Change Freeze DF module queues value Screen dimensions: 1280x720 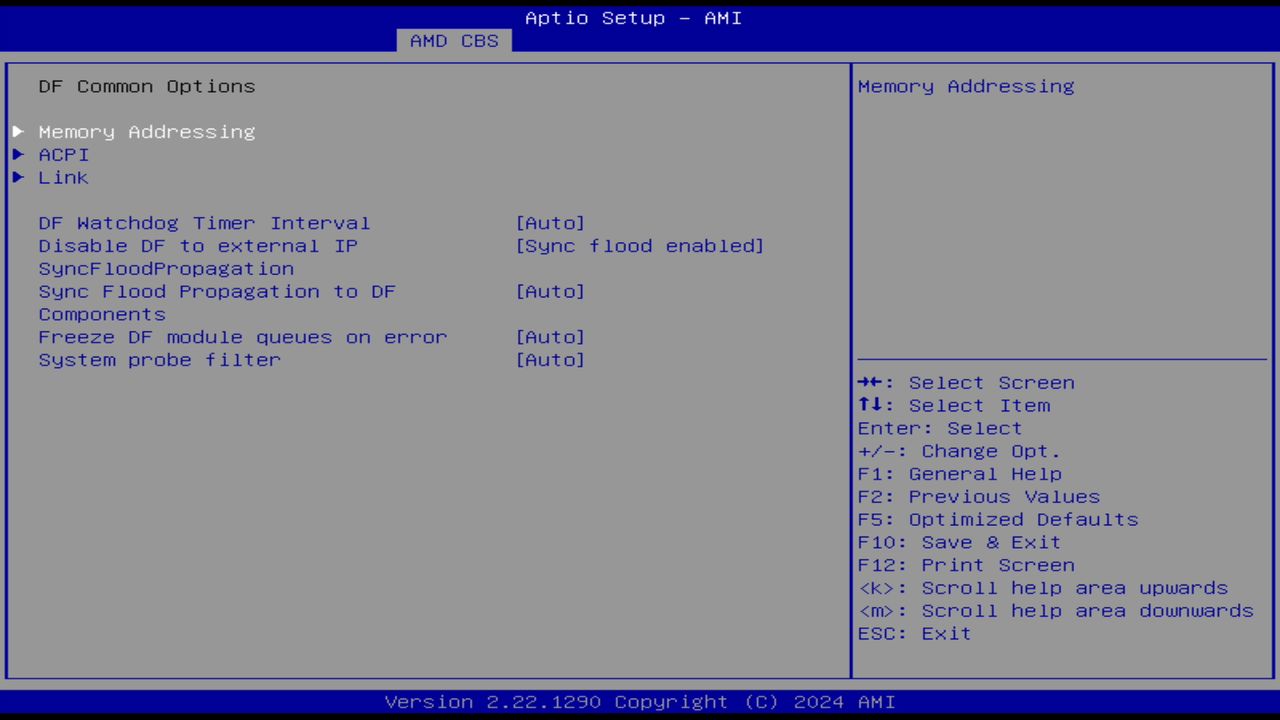[x=550, y=337]
